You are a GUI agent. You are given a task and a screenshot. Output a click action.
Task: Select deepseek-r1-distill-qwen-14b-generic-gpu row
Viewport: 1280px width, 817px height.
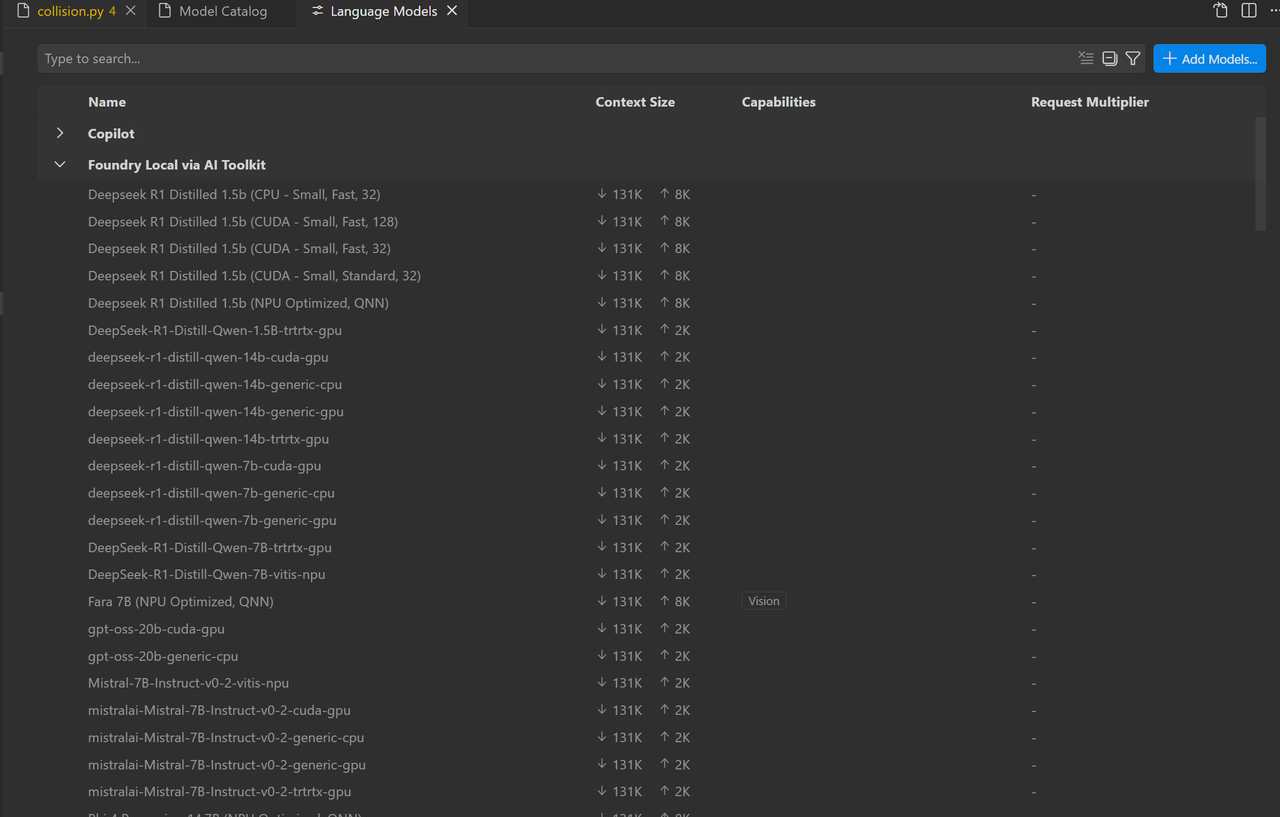(x=646, y=411)
